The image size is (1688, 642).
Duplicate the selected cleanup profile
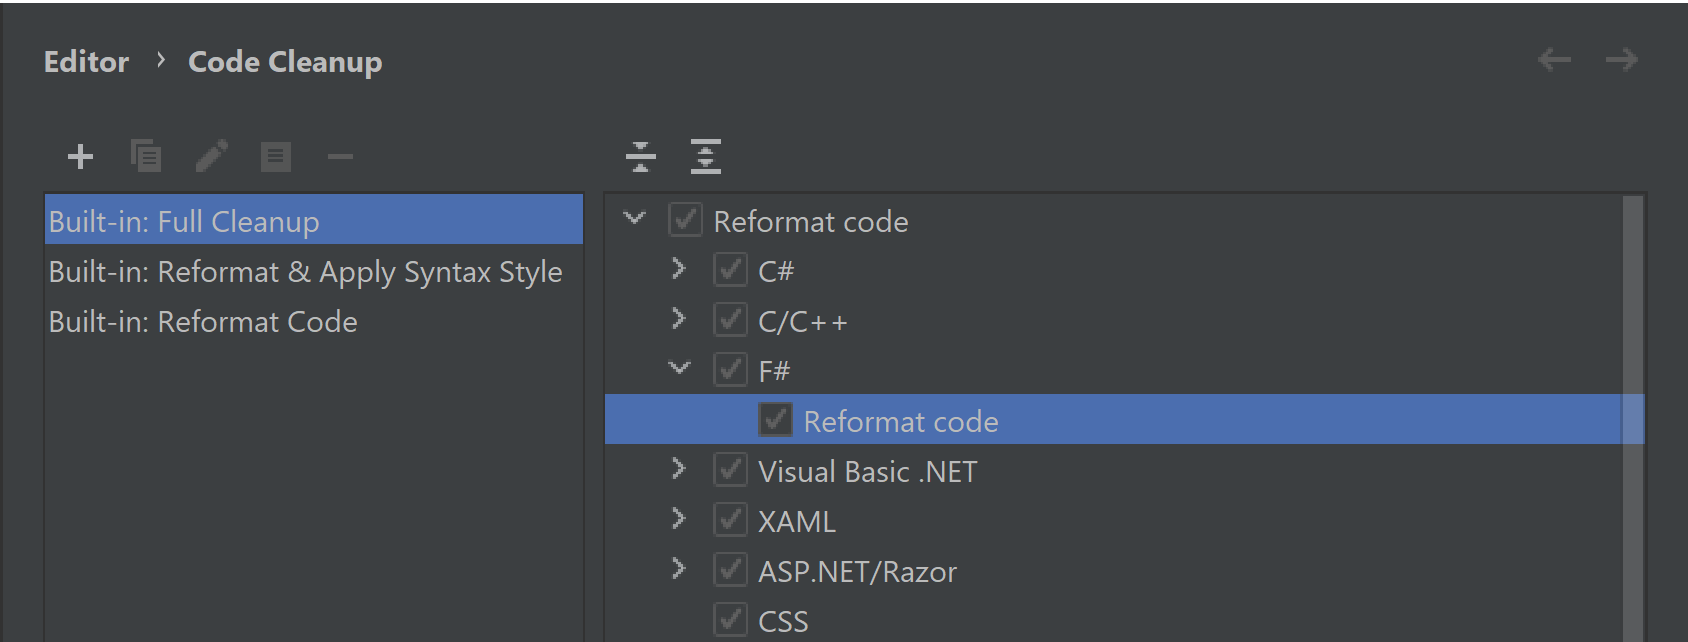(x=146, y=156)
